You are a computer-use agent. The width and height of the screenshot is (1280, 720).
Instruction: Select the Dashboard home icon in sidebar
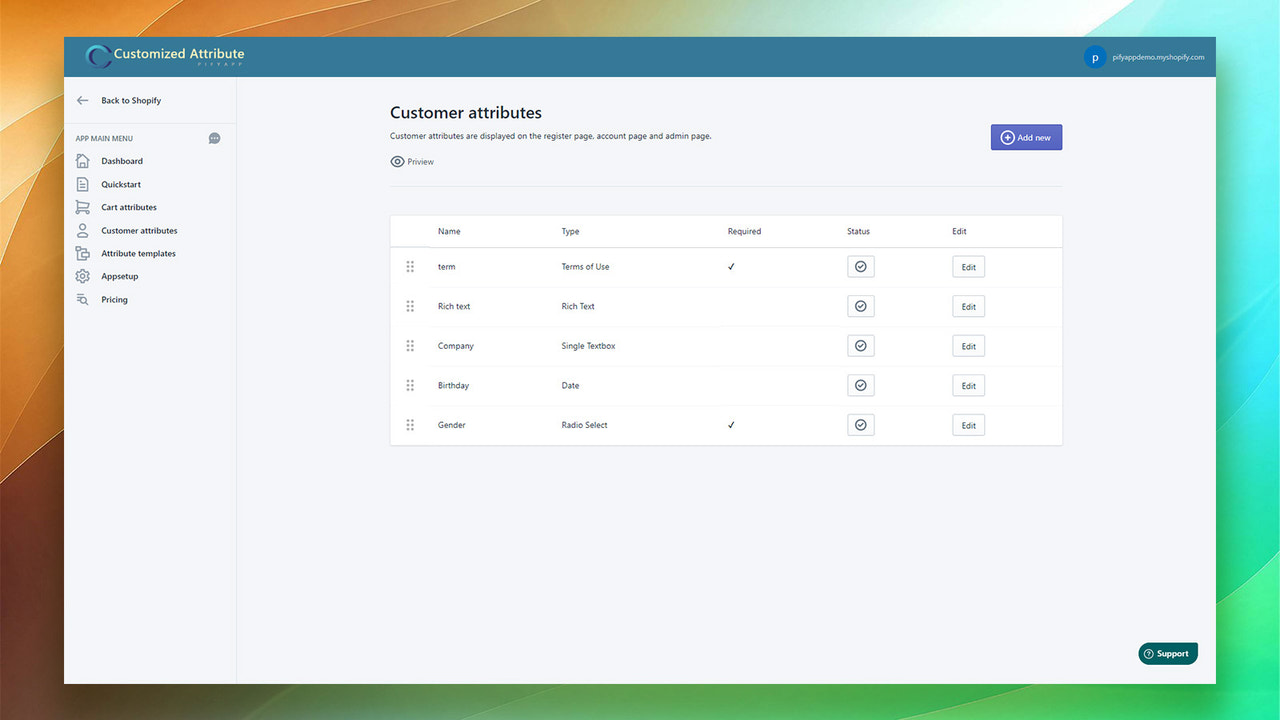(81, 160)
